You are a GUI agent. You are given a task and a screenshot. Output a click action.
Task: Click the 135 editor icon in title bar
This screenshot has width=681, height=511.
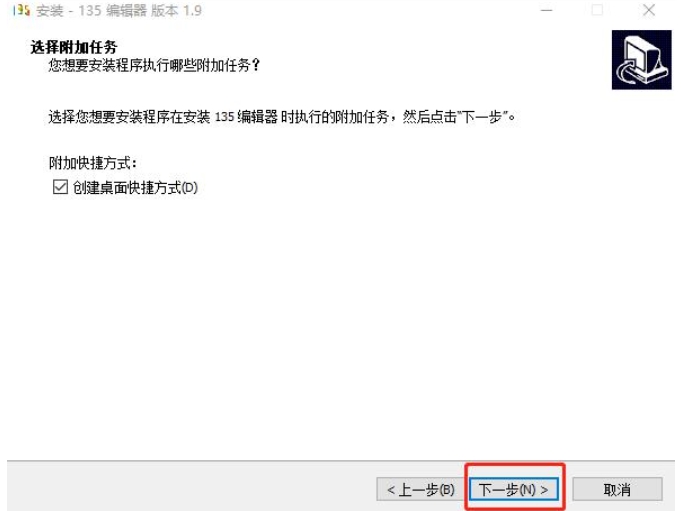21,10
